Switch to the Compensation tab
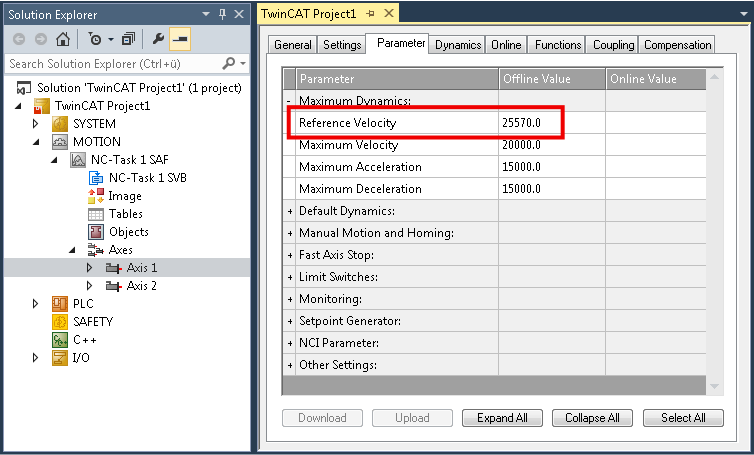The width and height of the screenshot is (754, 455). (677, 45)
